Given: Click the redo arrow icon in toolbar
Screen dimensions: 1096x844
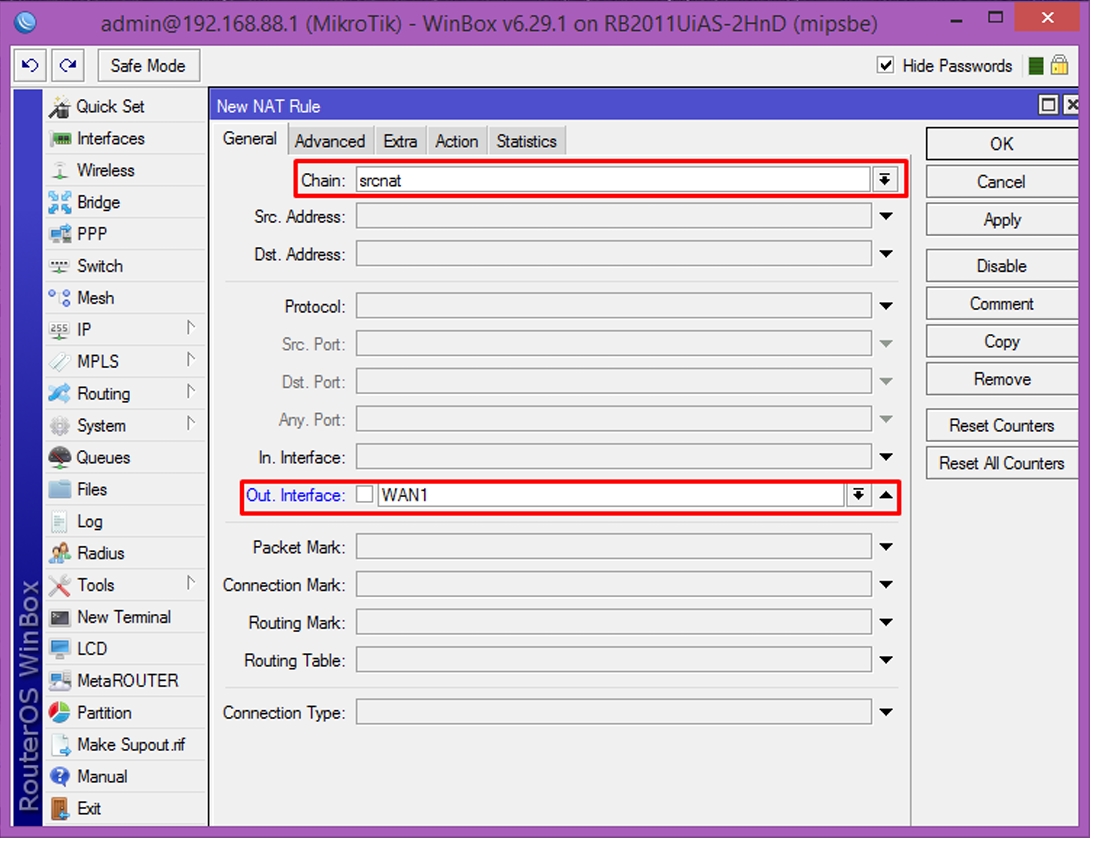Looking at the screenshot, I should click(68, 66).
